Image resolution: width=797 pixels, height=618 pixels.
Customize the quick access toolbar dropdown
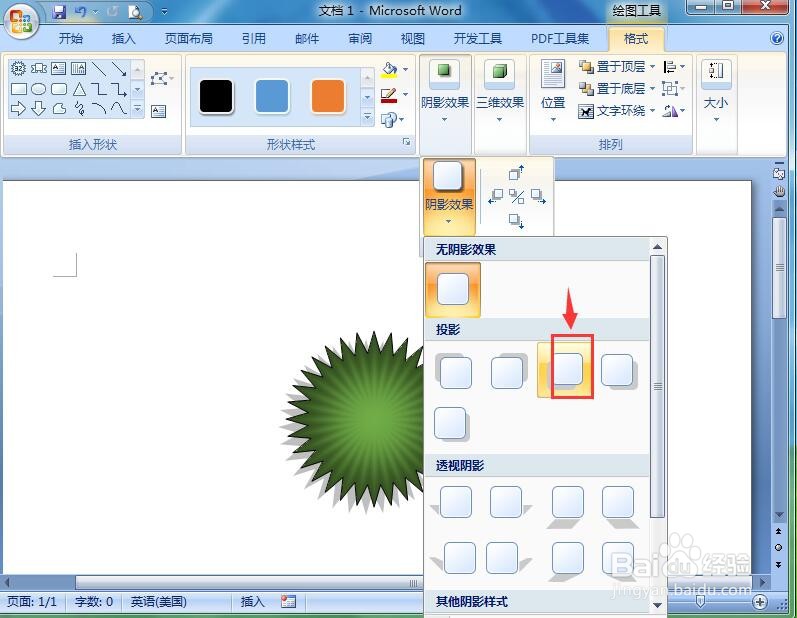click(164, 11)
